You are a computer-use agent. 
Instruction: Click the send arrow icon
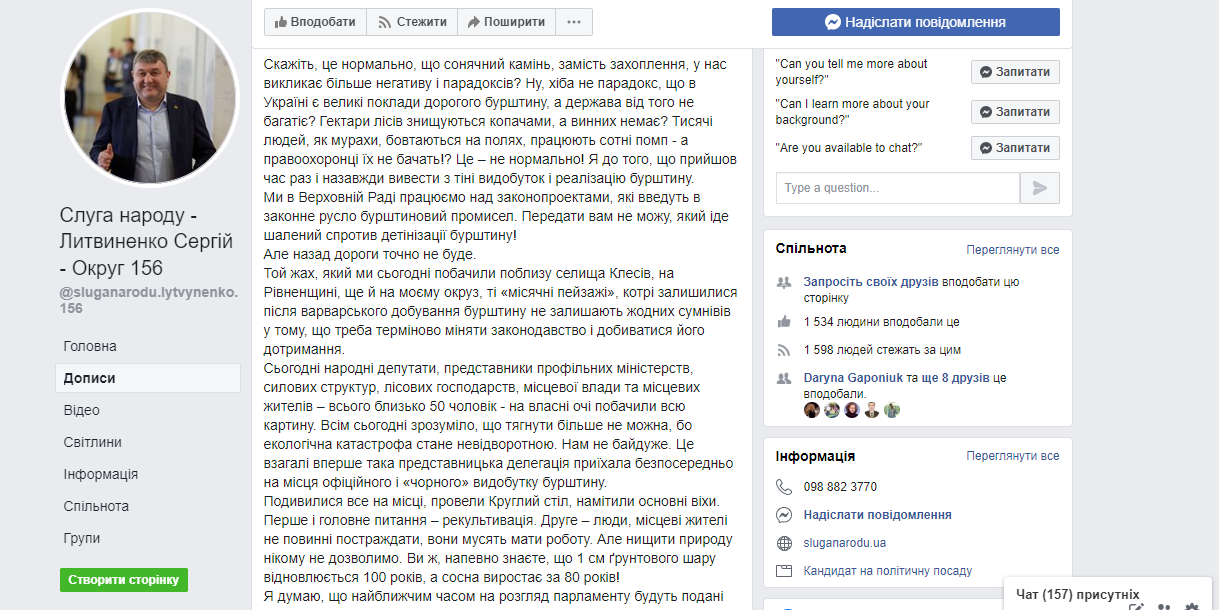point(1040,188)
